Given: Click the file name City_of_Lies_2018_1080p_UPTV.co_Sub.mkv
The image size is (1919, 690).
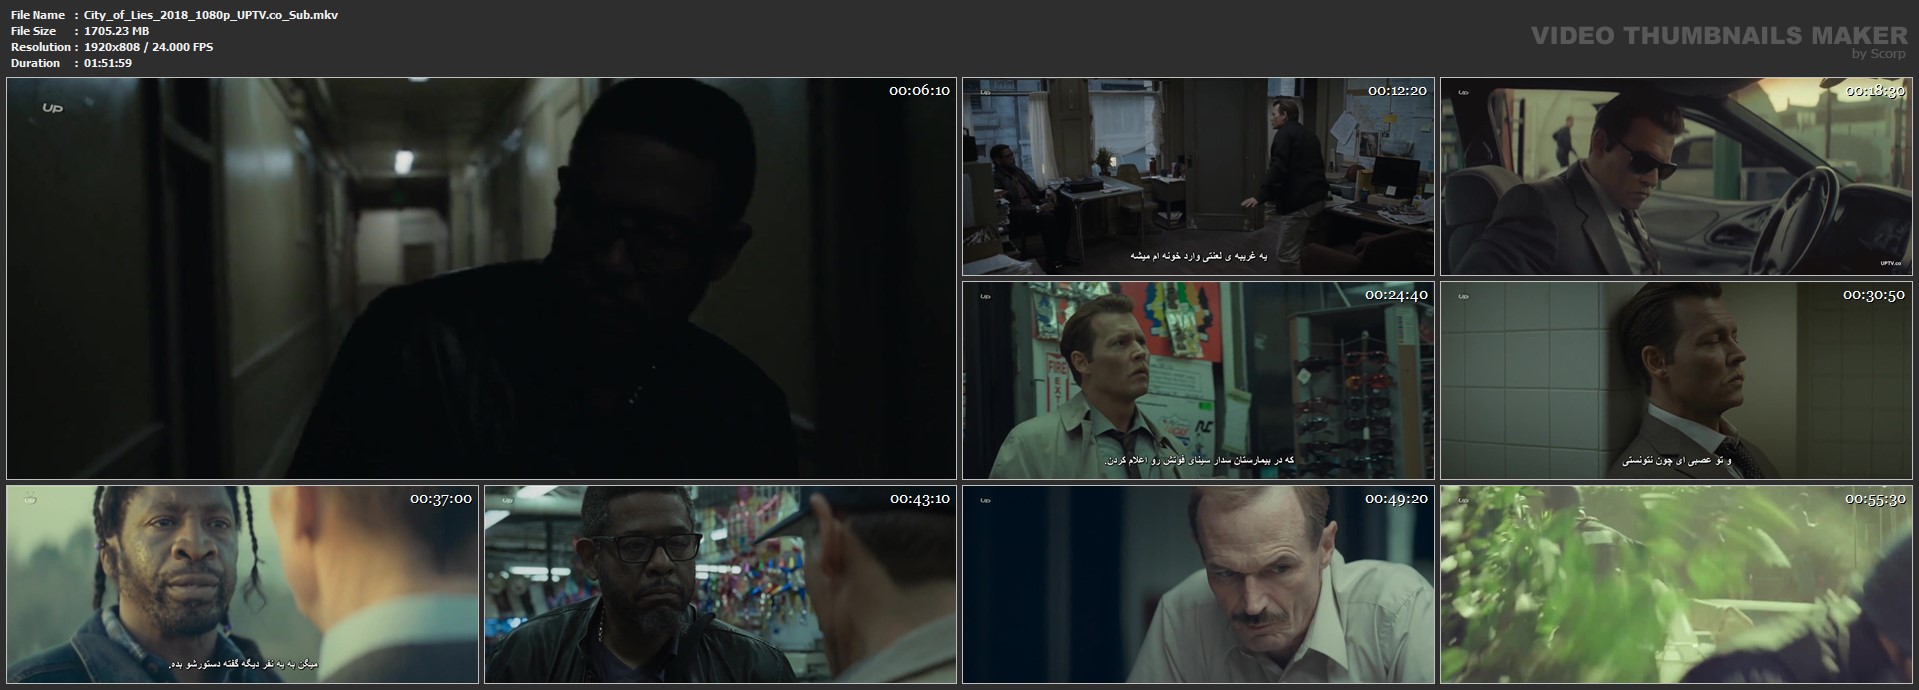Looking at the screenshot, I should pyautogui.click(x=211, y=15).
